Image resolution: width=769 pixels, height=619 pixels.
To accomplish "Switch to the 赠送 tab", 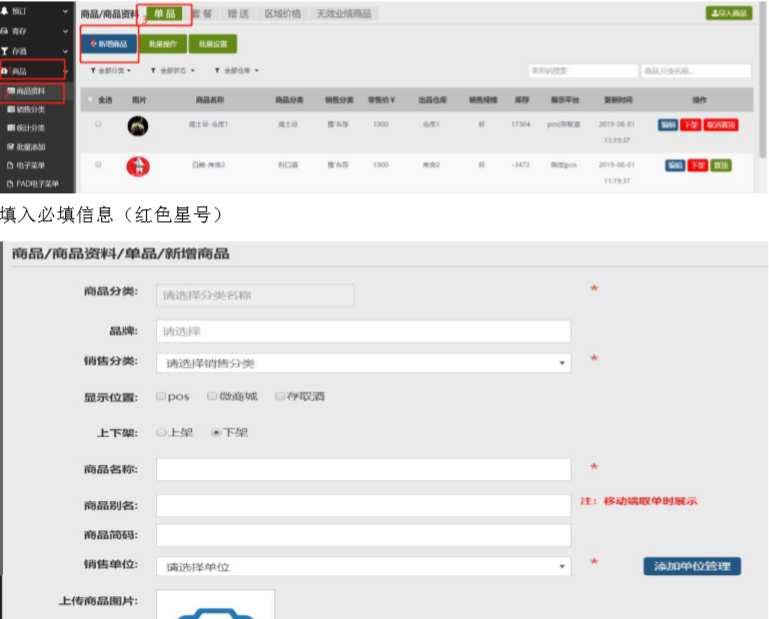I will (x=238, y=14).
